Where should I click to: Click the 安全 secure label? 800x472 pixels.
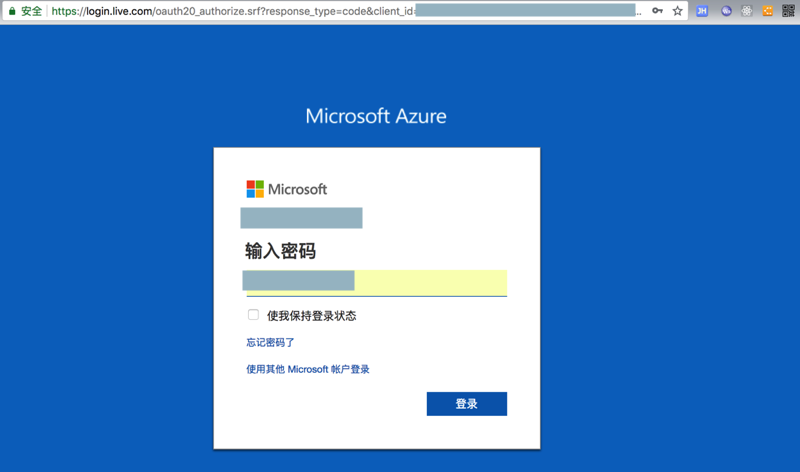tap(31, 11)
